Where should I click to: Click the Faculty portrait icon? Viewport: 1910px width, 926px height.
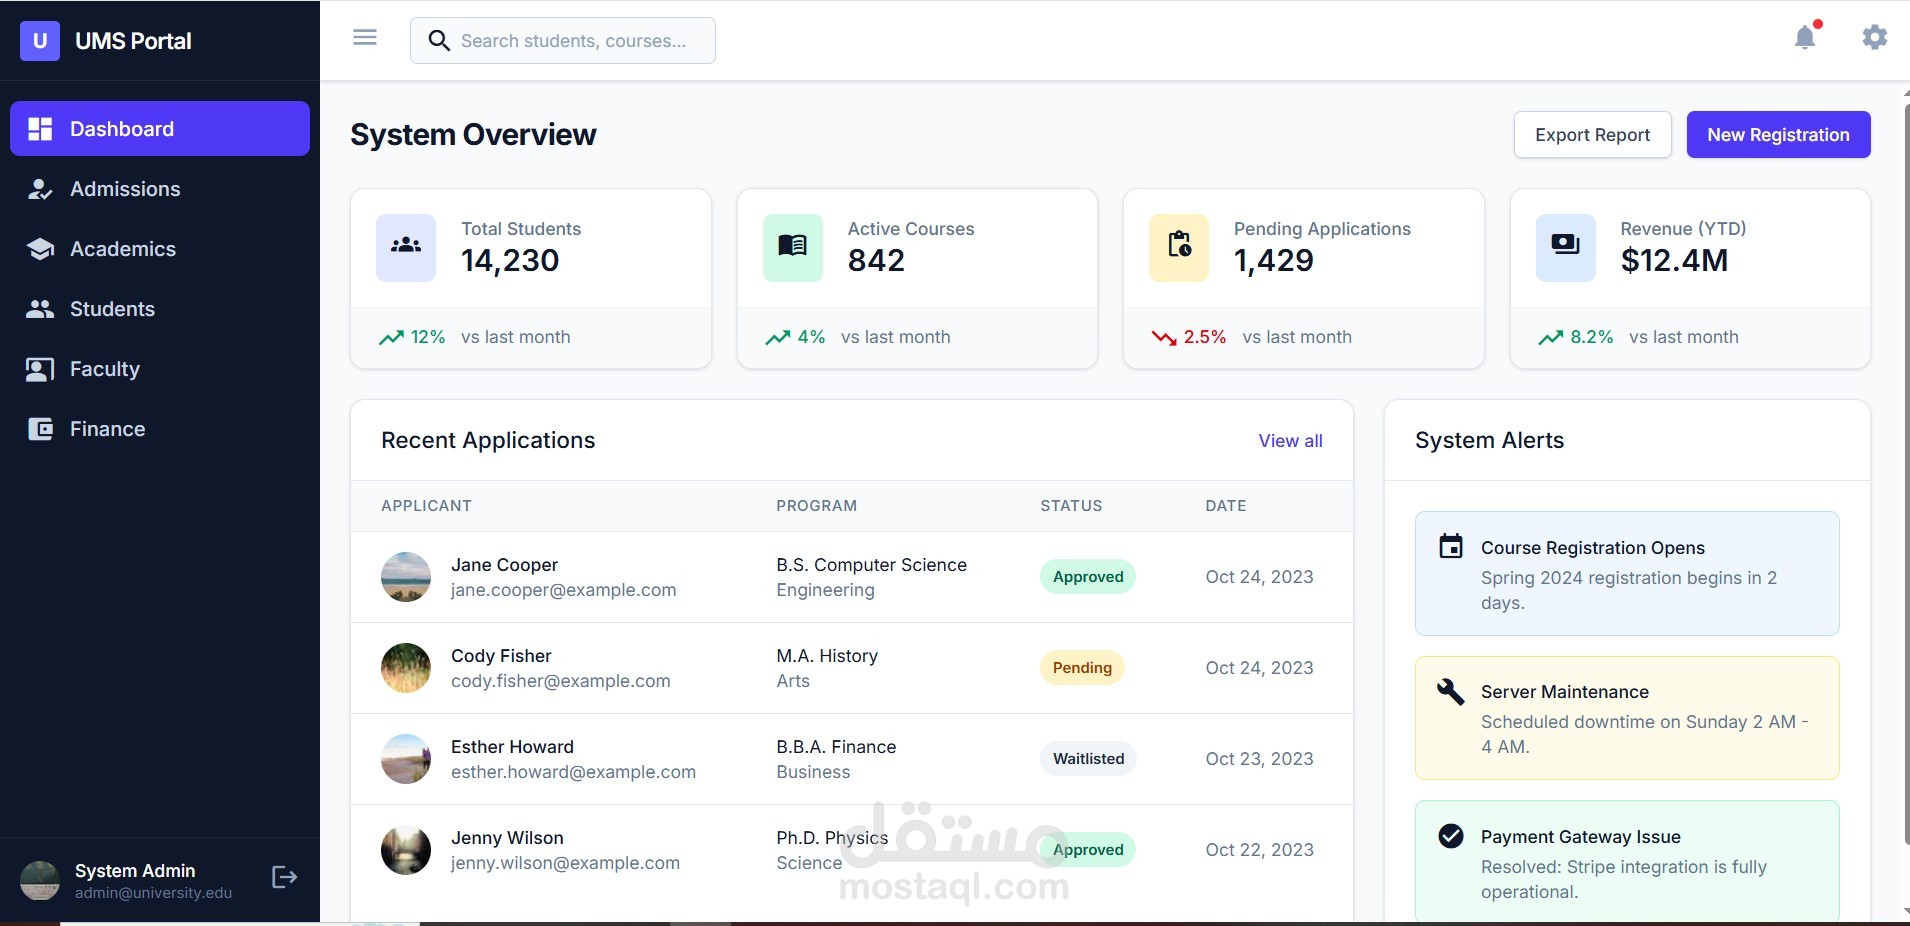point(40,369)
